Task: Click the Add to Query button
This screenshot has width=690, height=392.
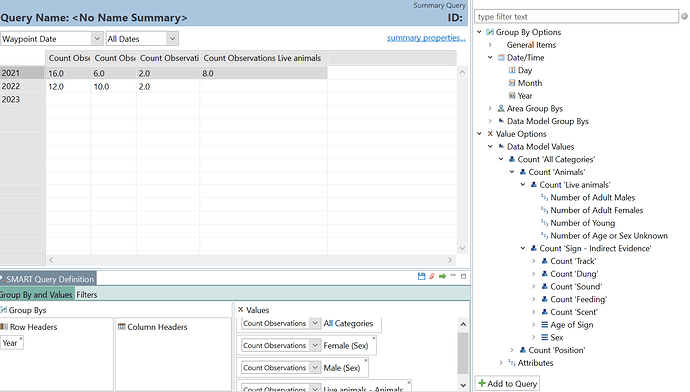Action: [x=507, y=384]
